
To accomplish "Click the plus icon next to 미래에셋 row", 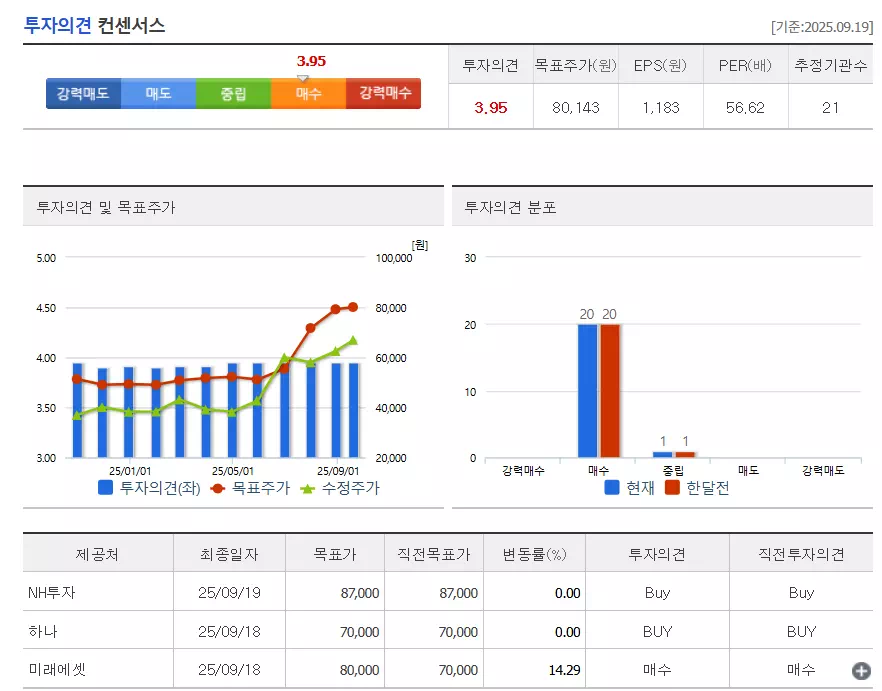I will coord(861,668).
